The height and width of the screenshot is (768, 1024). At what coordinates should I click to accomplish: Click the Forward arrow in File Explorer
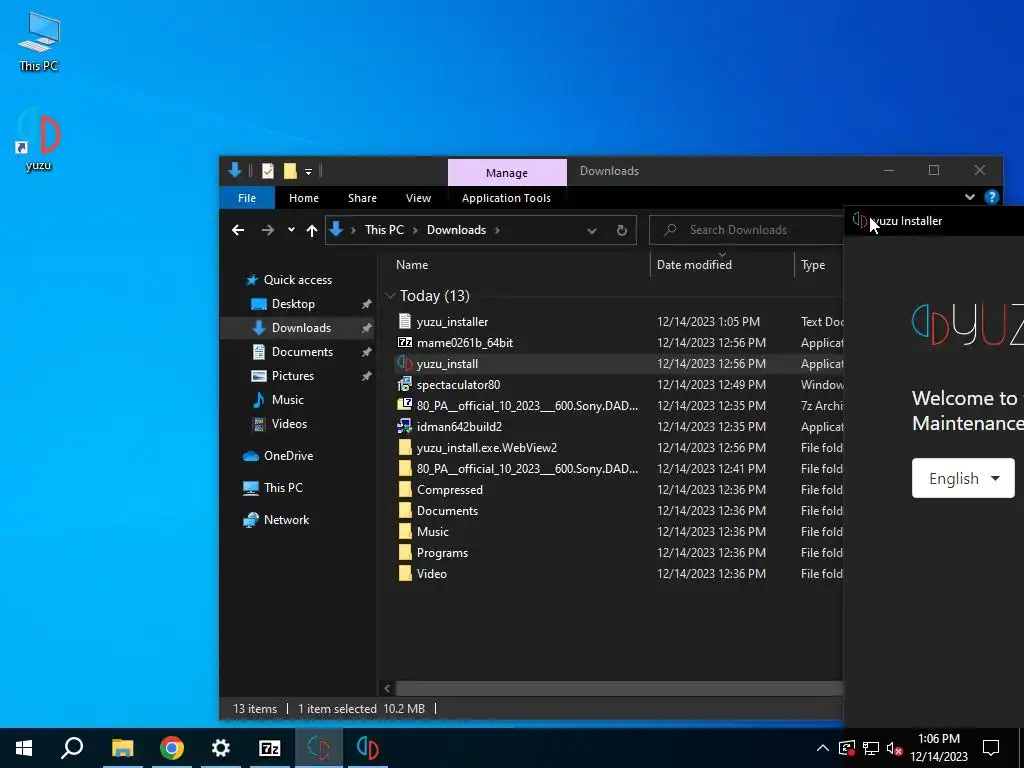268,230
